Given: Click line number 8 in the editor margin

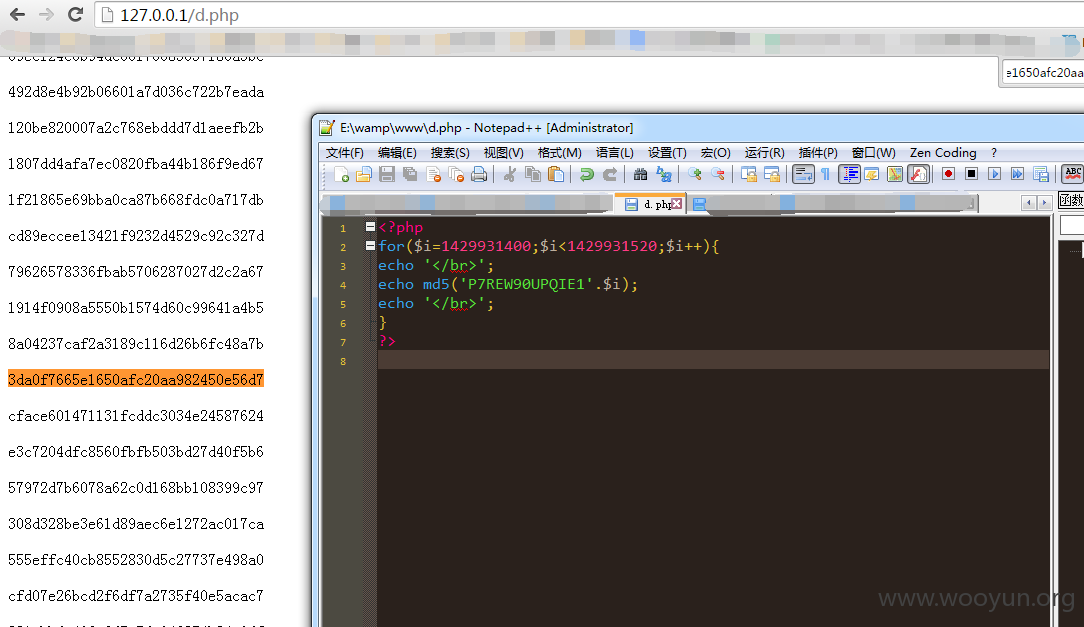Looking at the screenshot, I should tap(343, 361).
